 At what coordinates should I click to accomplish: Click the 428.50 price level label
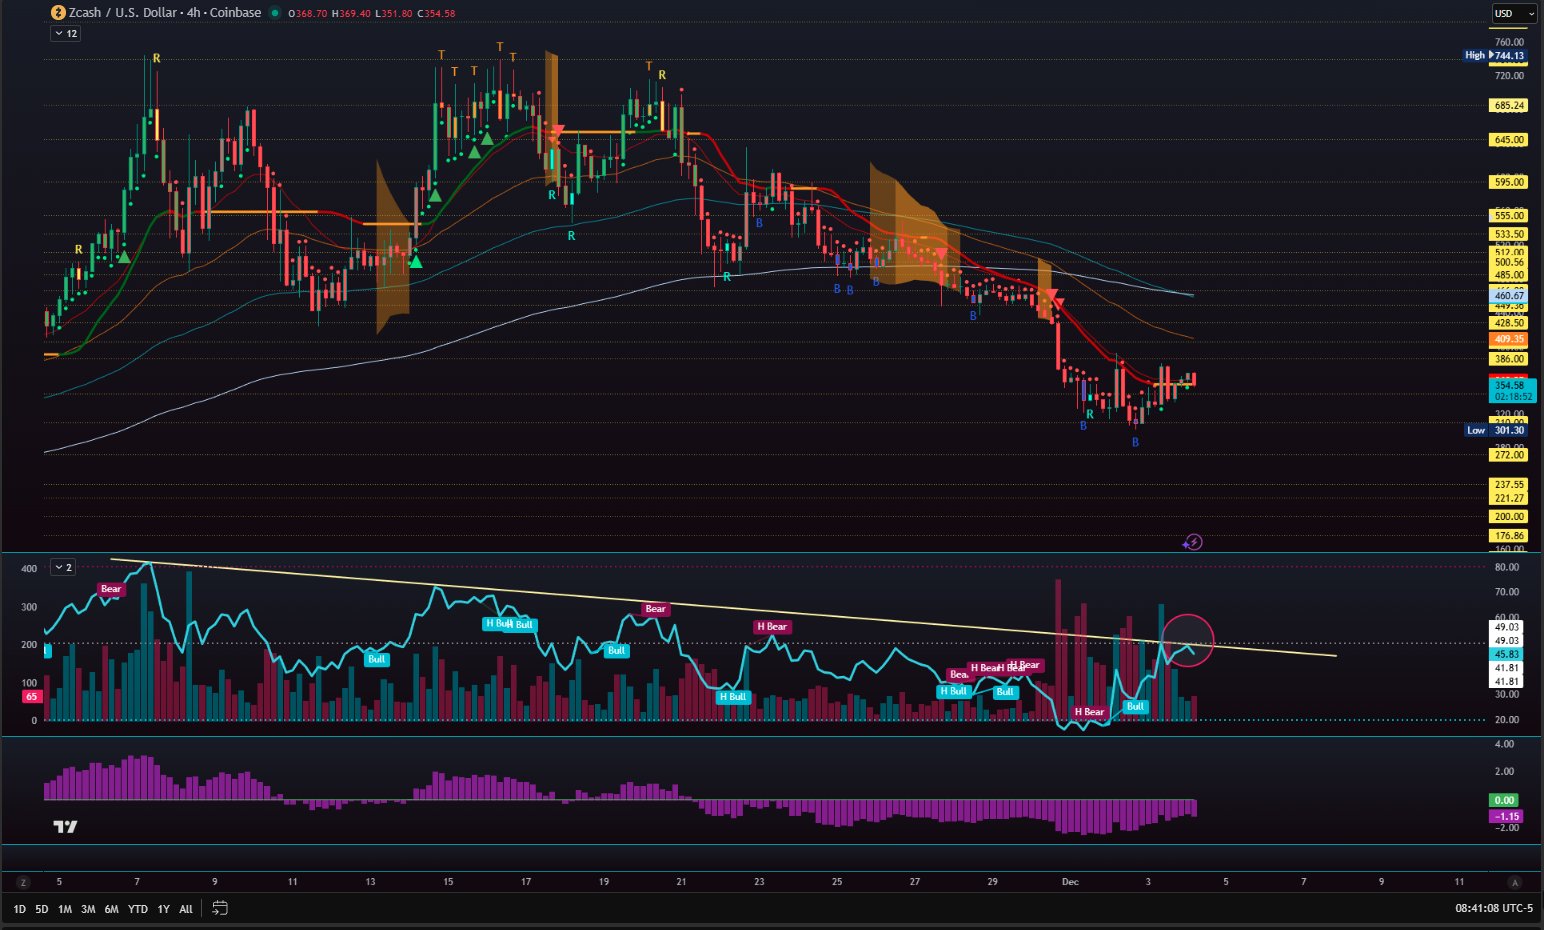click(1509, 323)
